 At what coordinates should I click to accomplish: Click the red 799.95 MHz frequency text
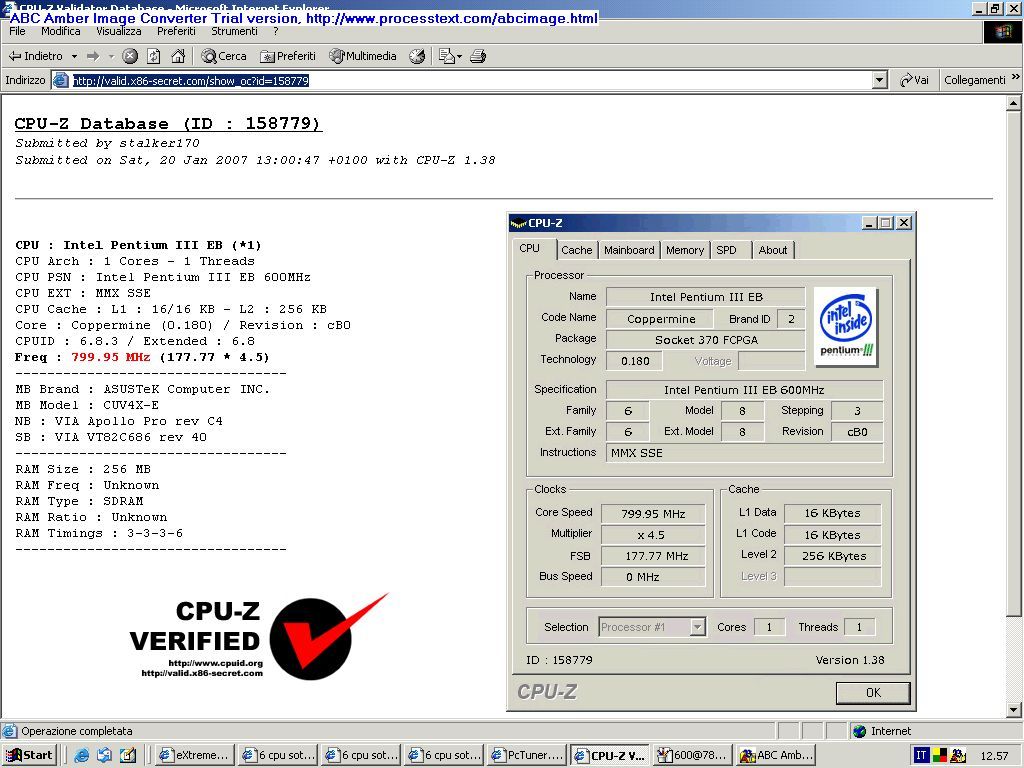click(110, 357)
